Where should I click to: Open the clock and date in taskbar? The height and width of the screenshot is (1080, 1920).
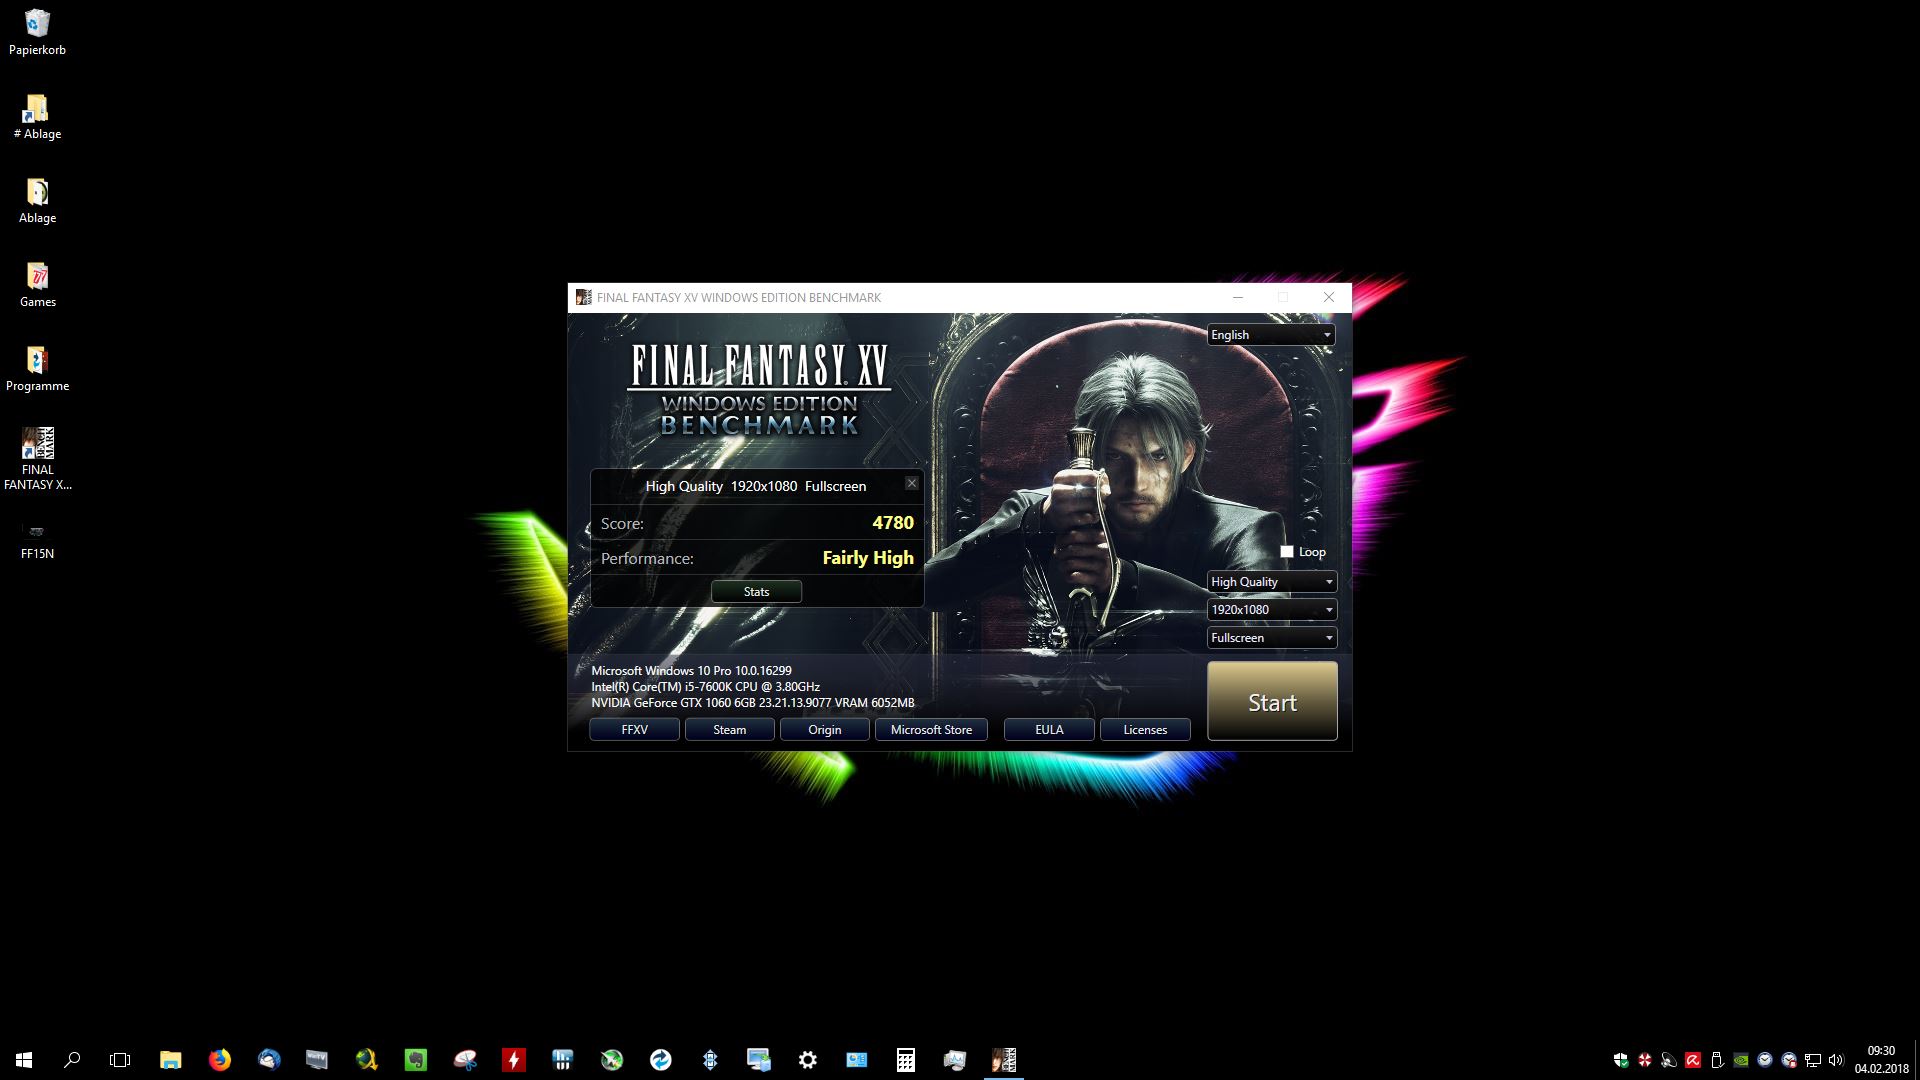pyautogui.click(x=1881, y=1060)
